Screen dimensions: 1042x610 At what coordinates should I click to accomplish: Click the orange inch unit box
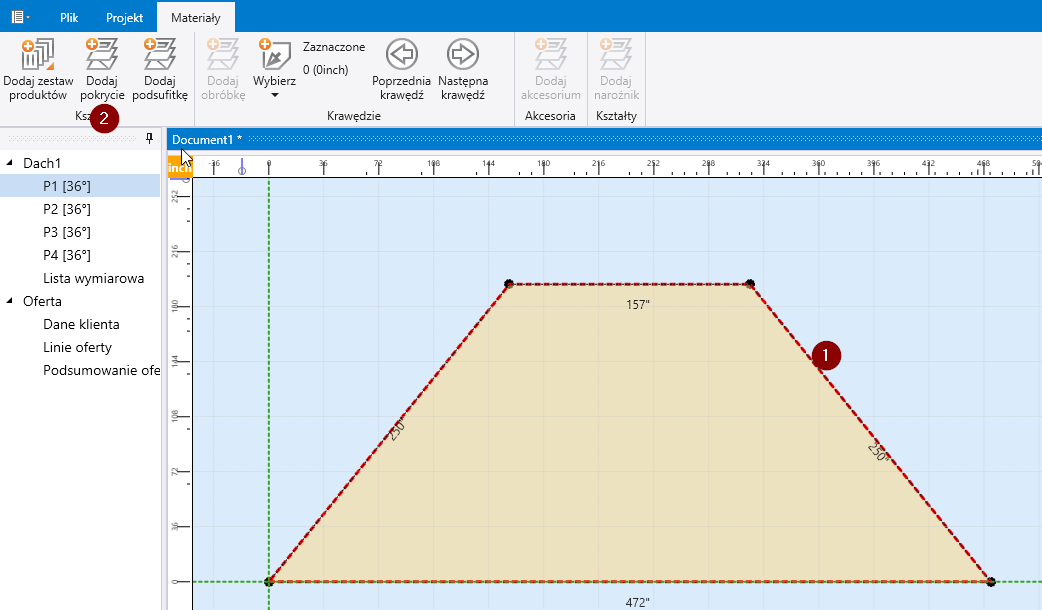coord(180,168)
